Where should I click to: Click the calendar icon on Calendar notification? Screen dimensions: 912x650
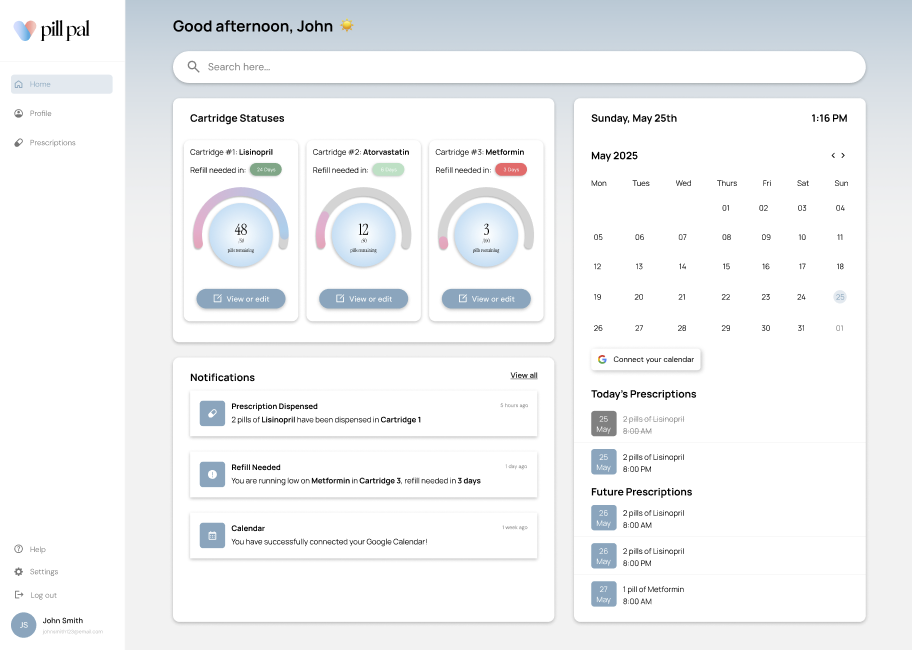tap(212, 535)
